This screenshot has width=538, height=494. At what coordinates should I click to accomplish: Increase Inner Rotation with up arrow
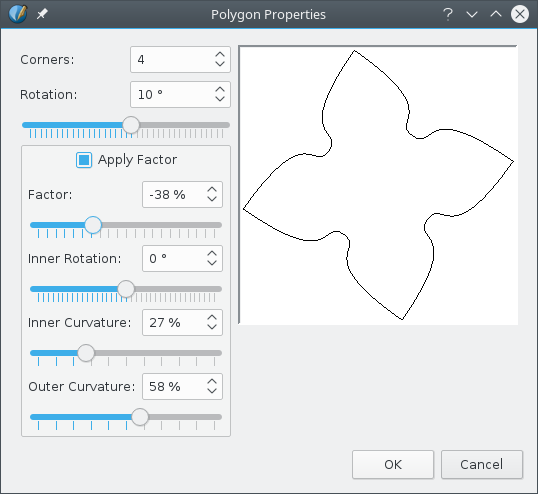[x=212, y=254]
